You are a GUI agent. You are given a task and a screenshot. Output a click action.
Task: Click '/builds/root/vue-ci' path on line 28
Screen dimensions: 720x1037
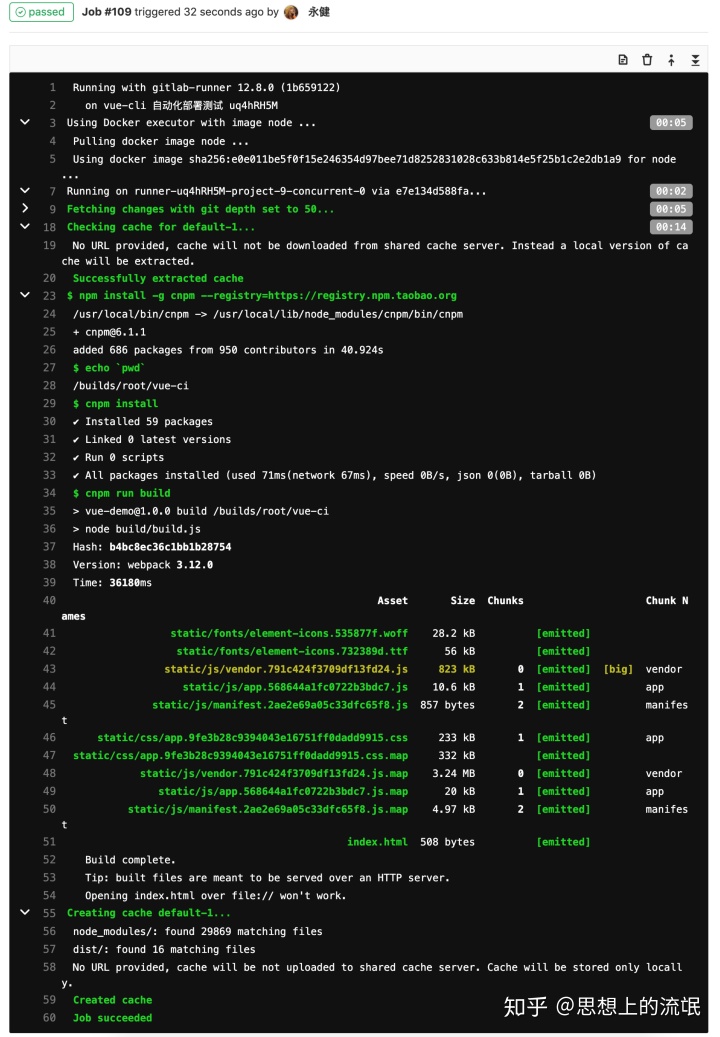(x=131, y=386)
